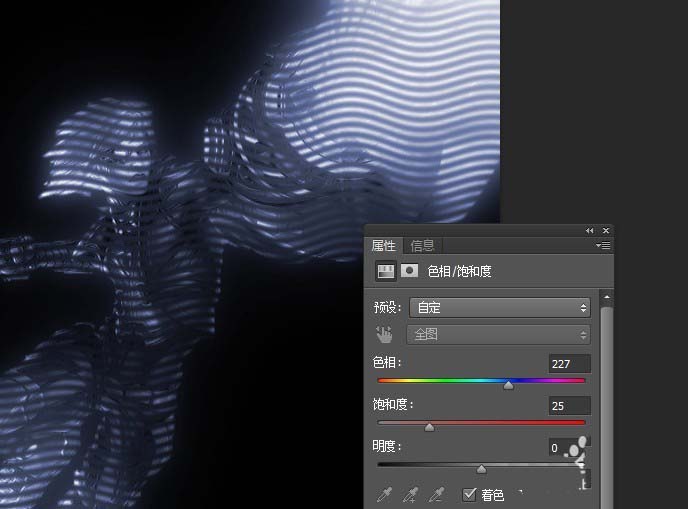The width and height of the screenshot is (688, 509).
Task: Open the Properties panel flyout menu
Action: tap(603, 245)
